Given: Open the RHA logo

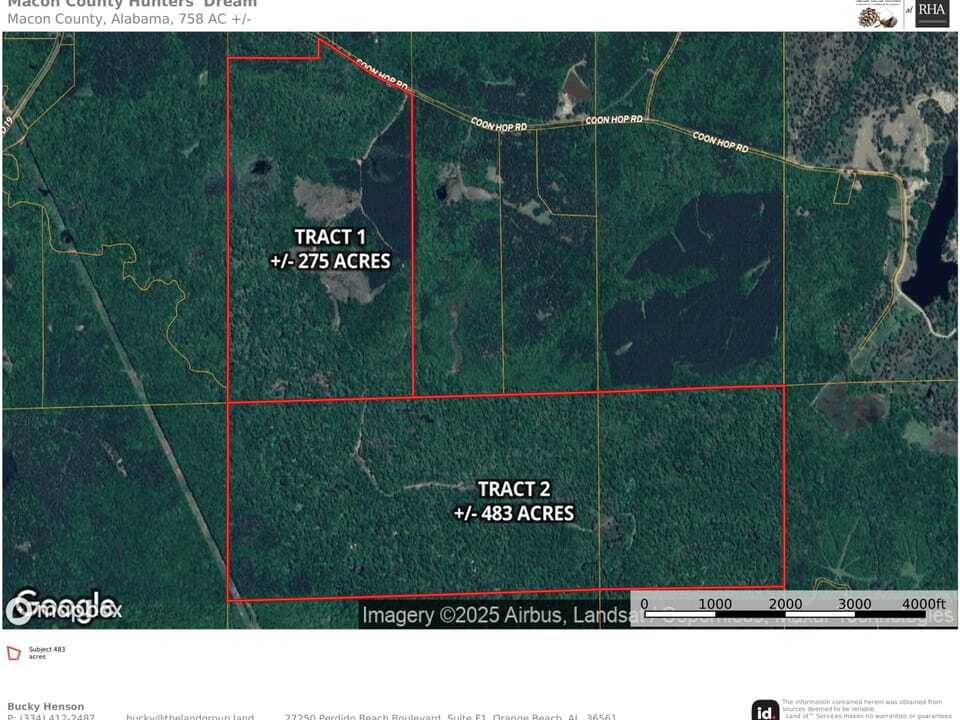Looking at the screenshot, I should tap(930, 15).
